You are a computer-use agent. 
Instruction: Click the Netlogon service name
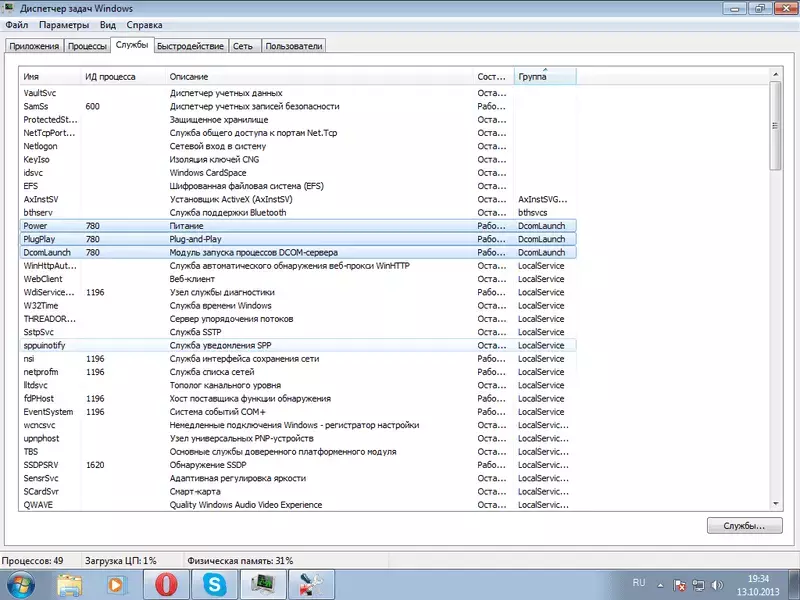tap(40, 146)
